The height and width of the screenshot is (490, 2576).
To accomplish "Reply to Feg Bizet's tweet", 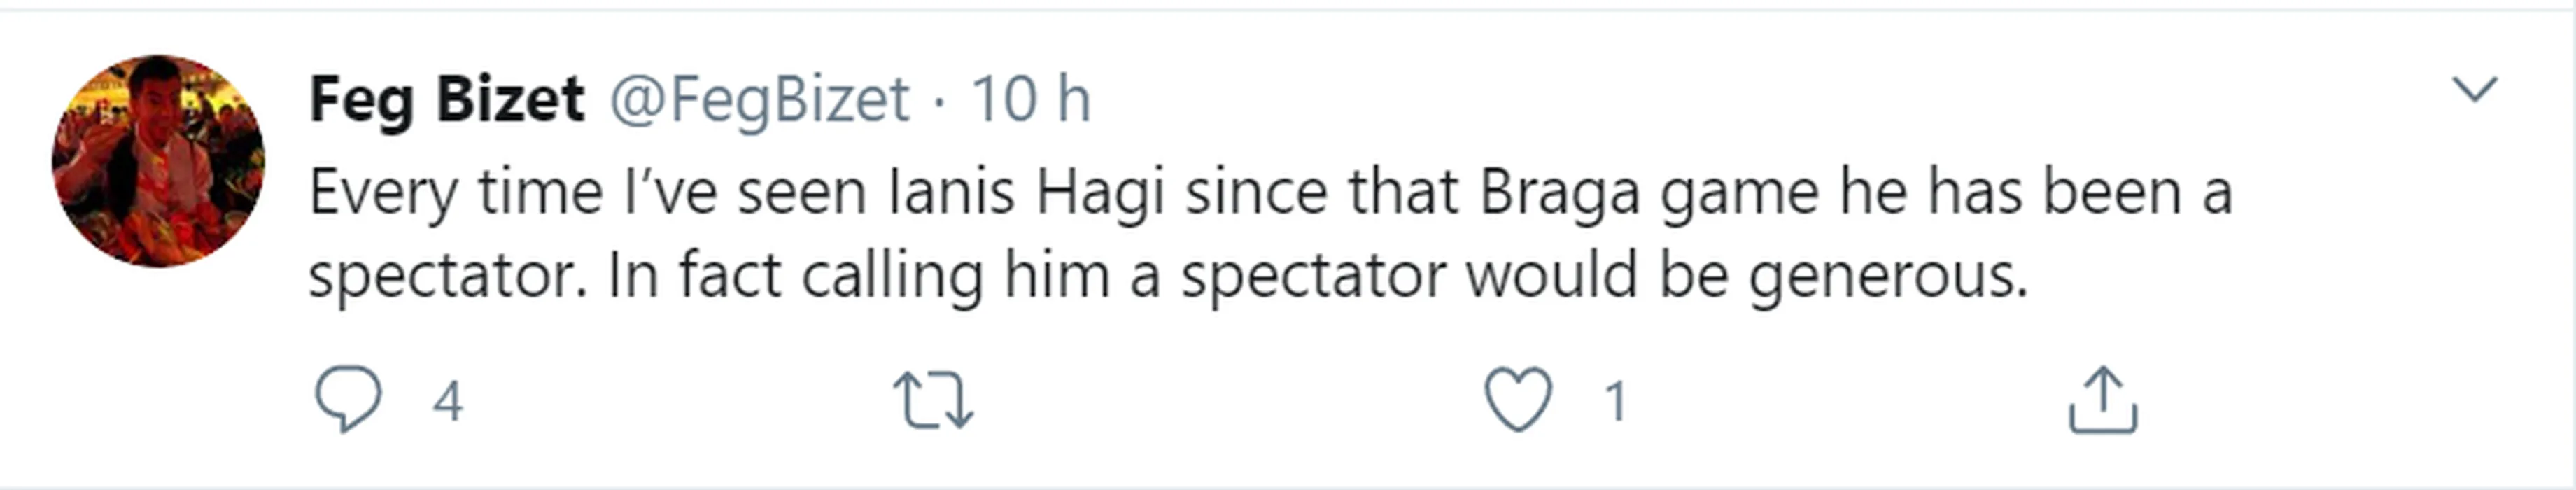I will (x=348, y=400).
